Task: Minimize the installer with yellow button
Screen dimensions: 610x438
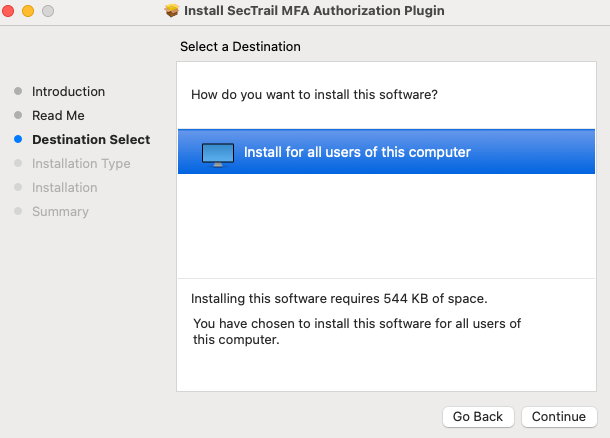Action: click(x=28, y=11)
